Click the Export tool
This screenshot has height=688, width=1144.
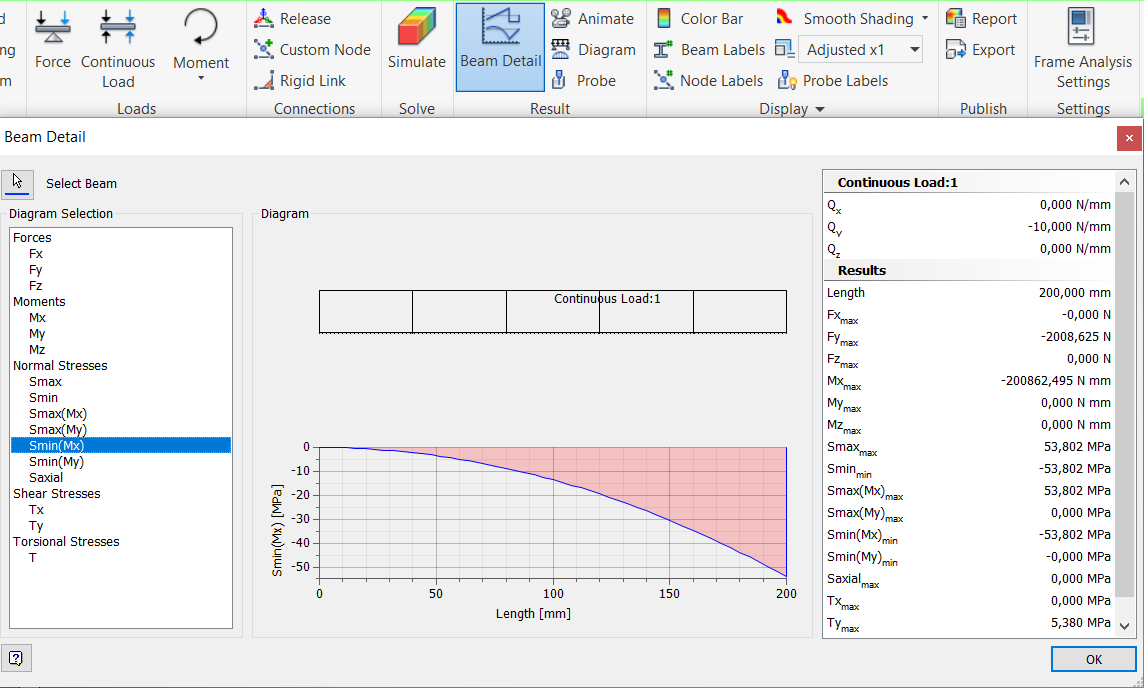point(980,50)
